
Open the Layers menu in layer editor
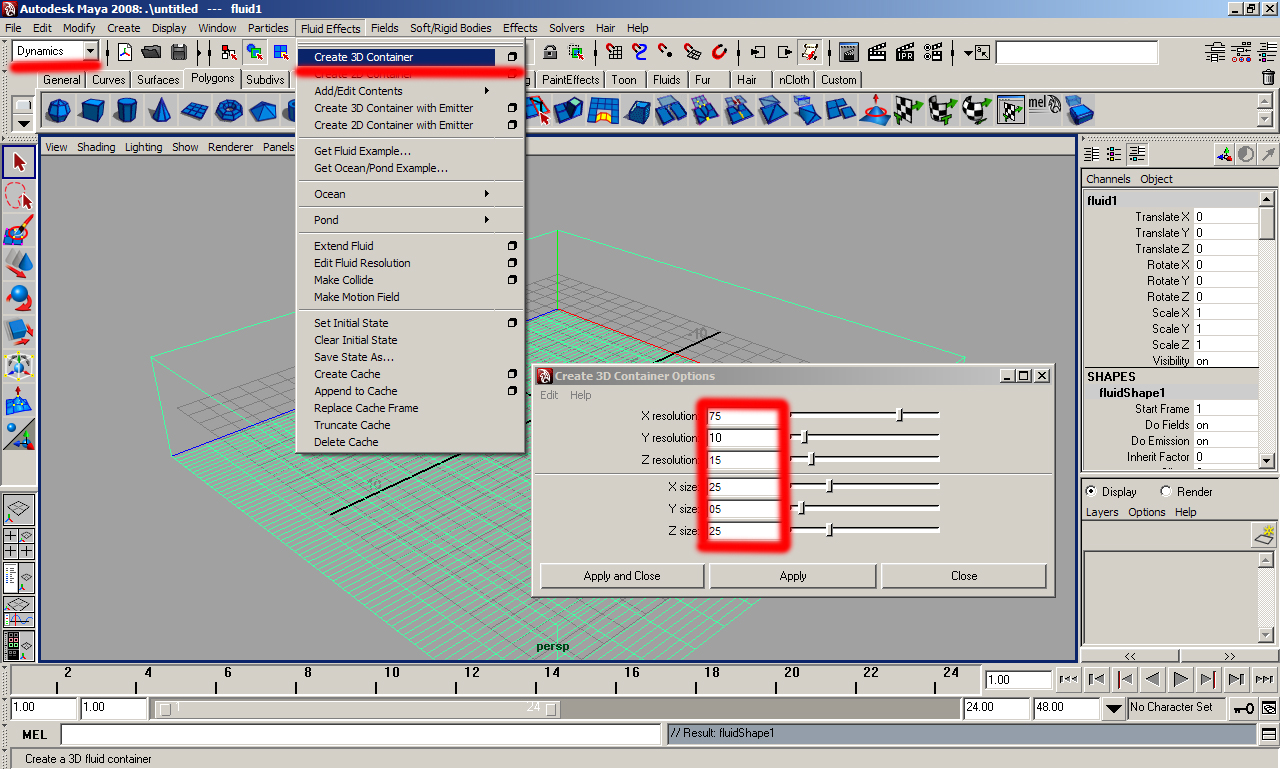(x=1102, y=512)
